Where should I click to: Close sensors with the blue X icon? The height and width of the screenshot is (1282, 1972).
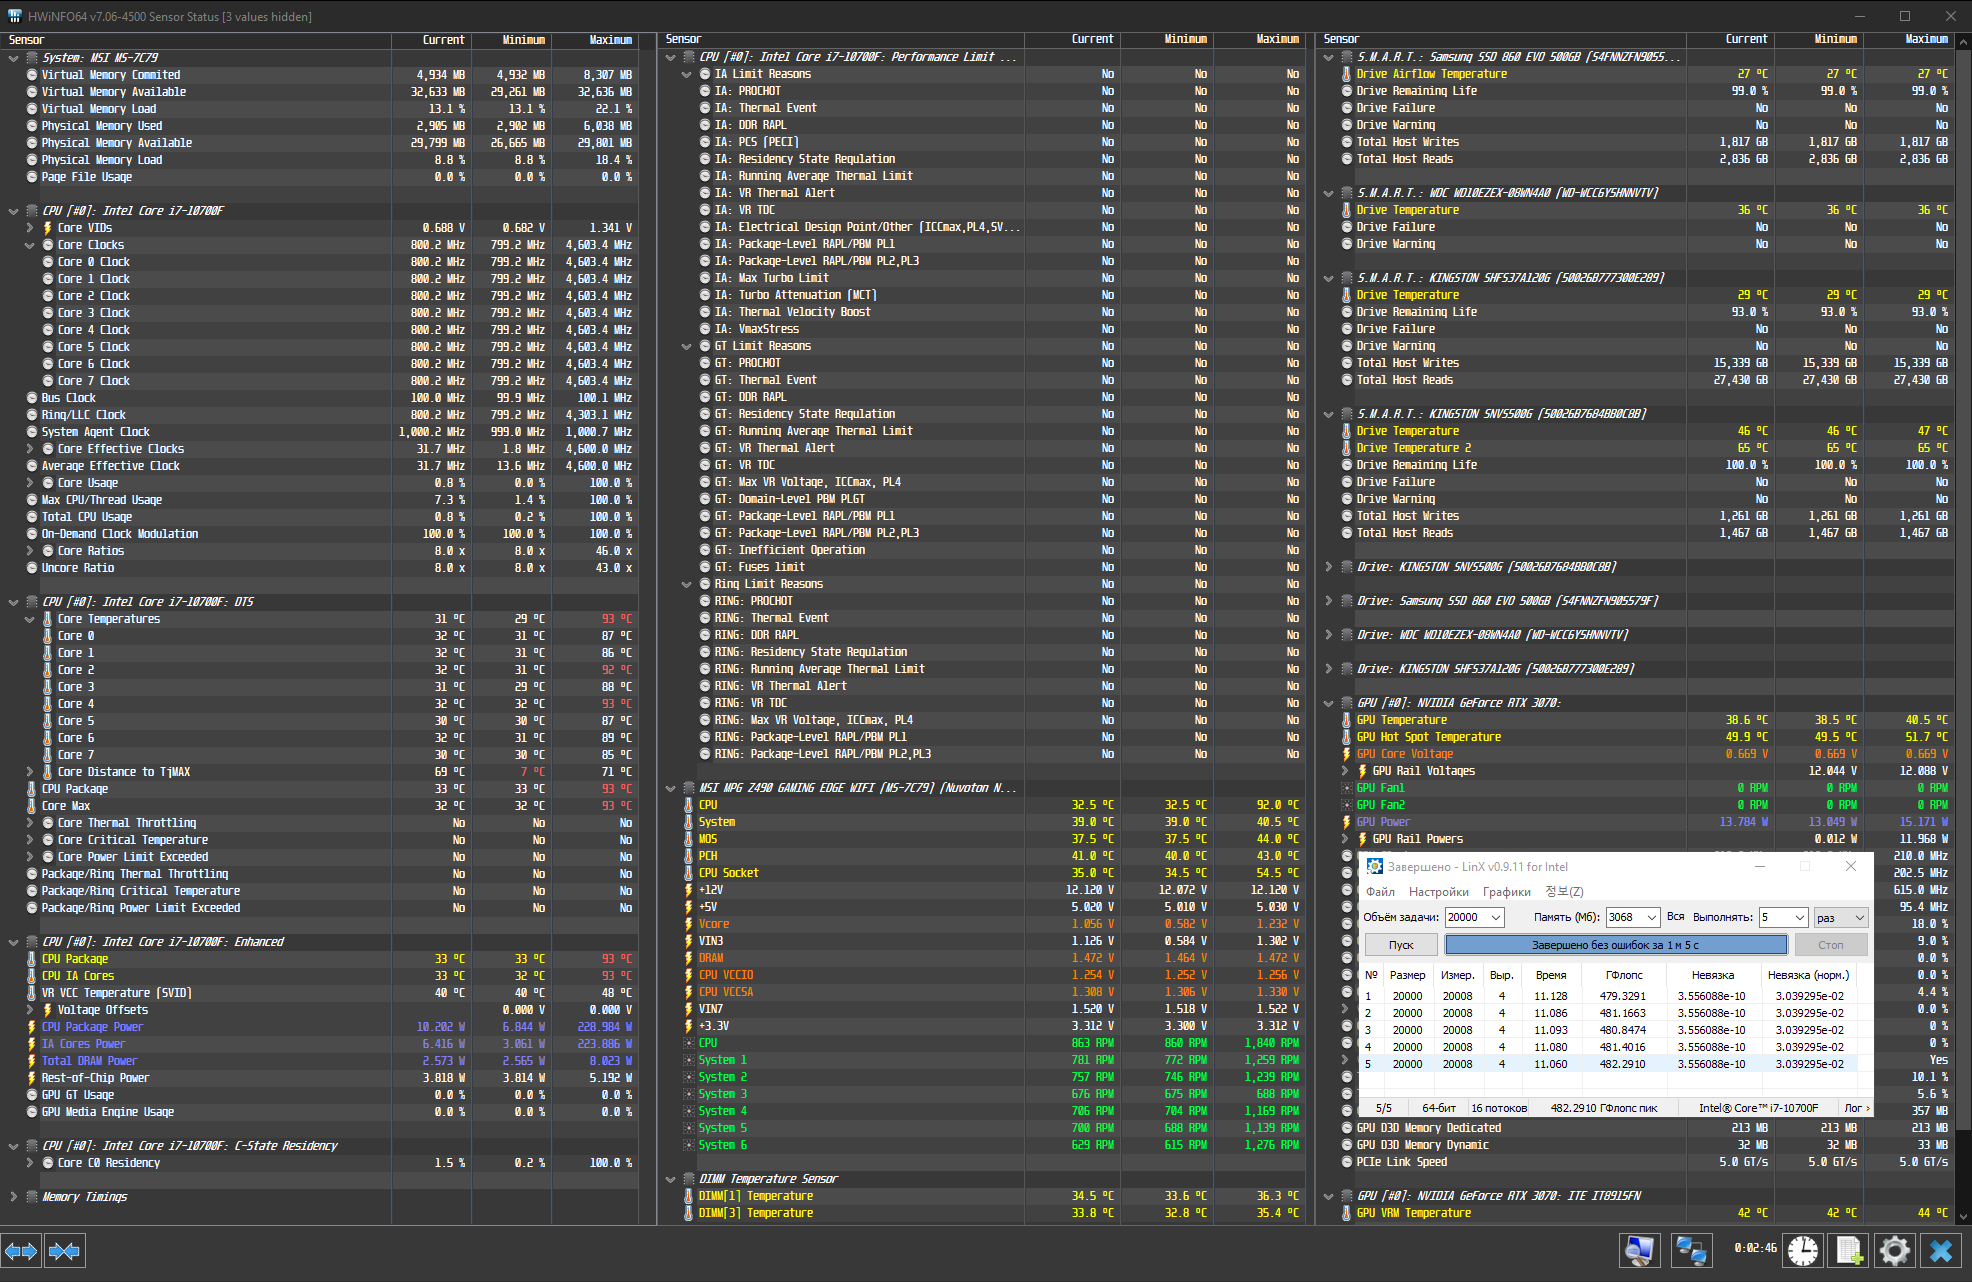1941,1250
